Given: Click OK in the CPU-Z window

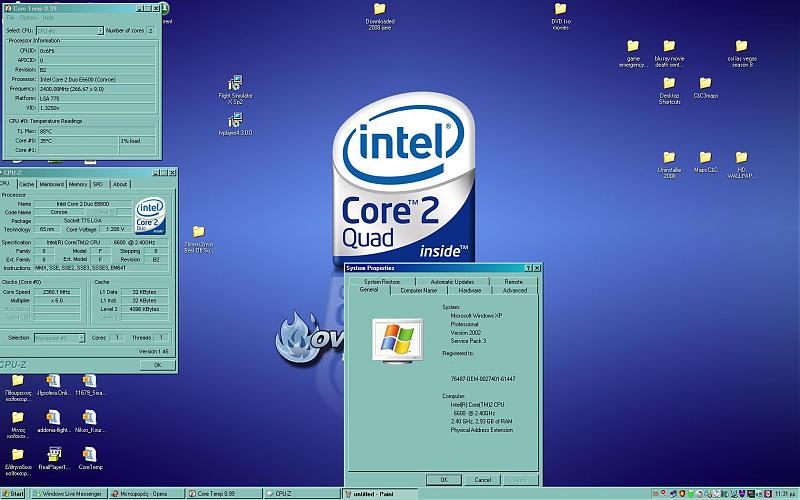Looking at the screenshot, I should [x=158, y=365].
